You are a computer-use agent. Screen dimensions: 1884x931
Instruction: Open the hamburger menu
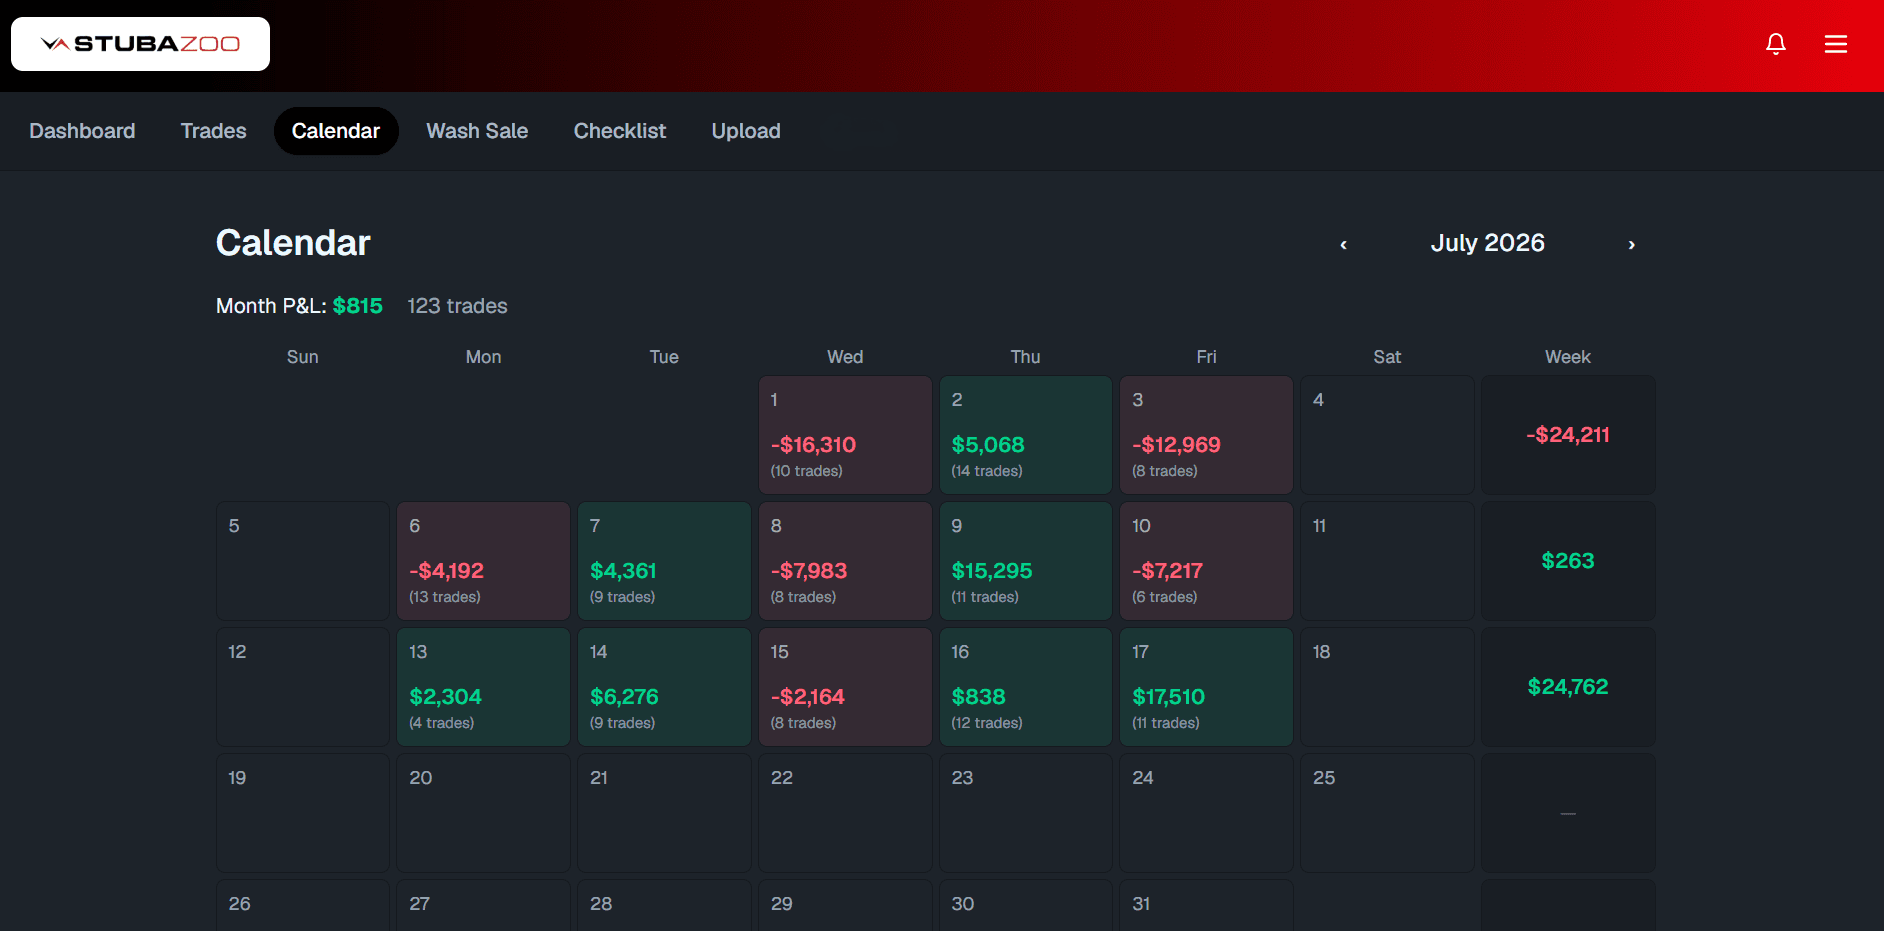(1836, 44)
